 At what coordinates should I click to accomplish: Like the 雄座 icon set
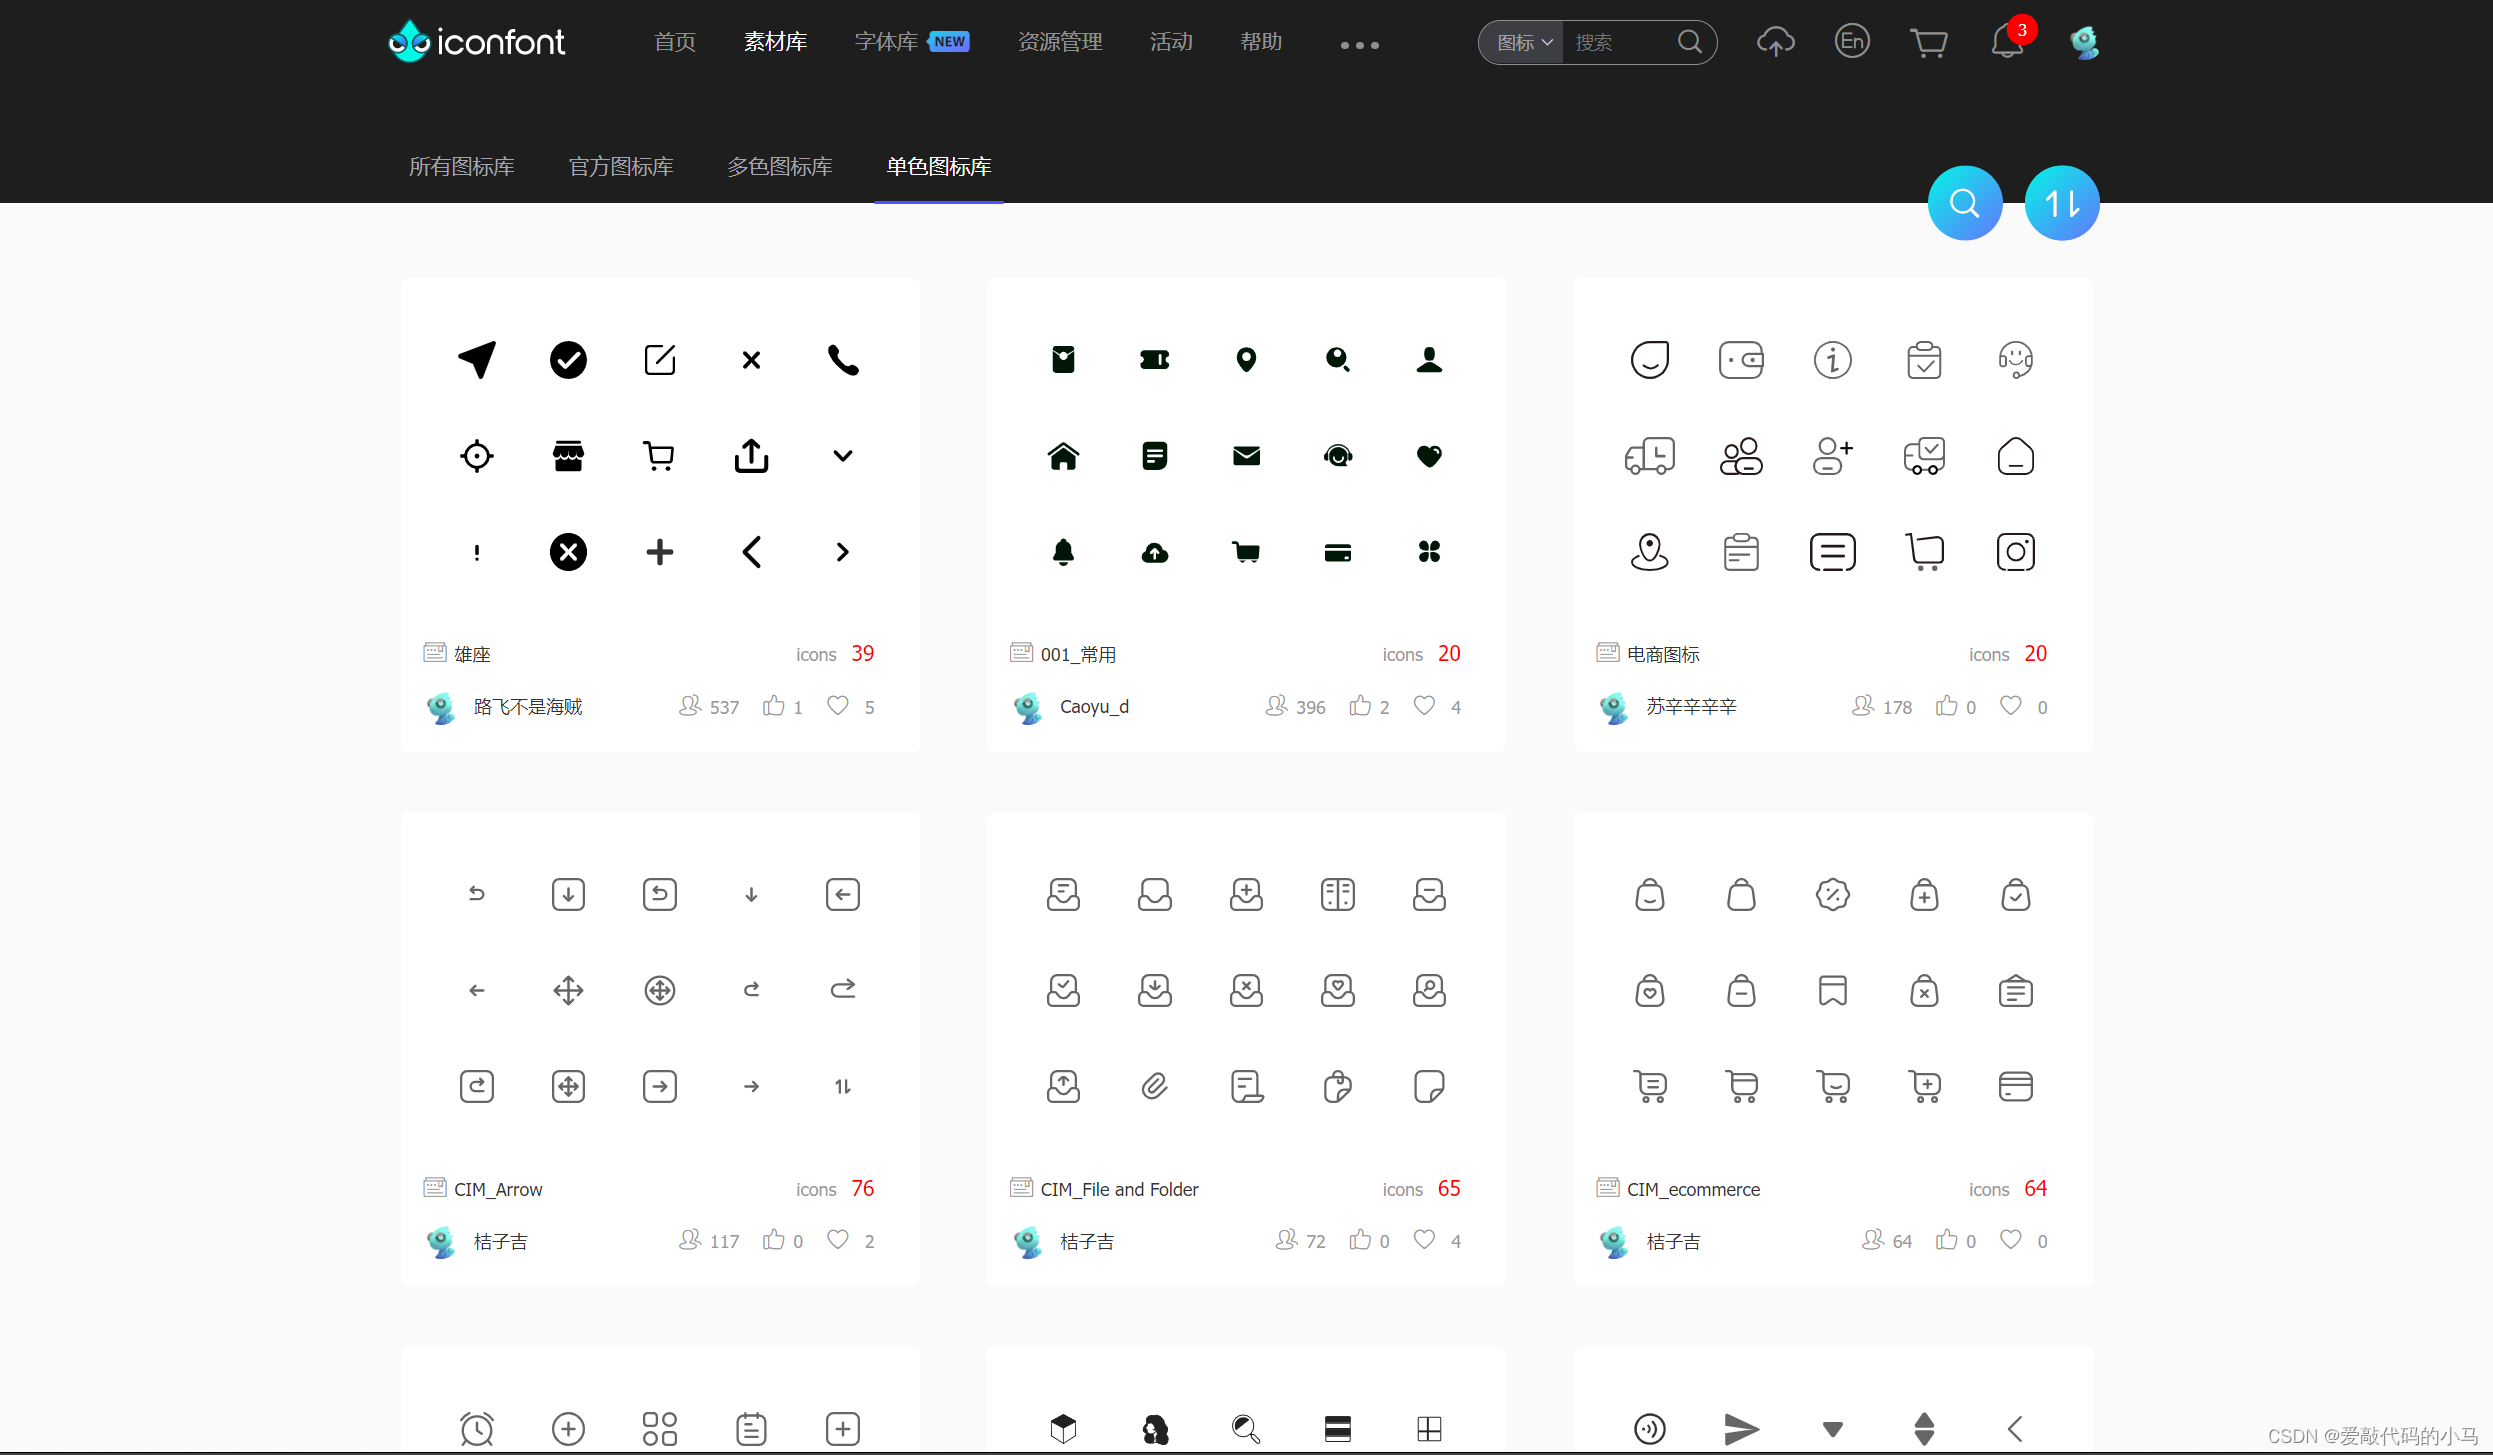pos(773,706)
